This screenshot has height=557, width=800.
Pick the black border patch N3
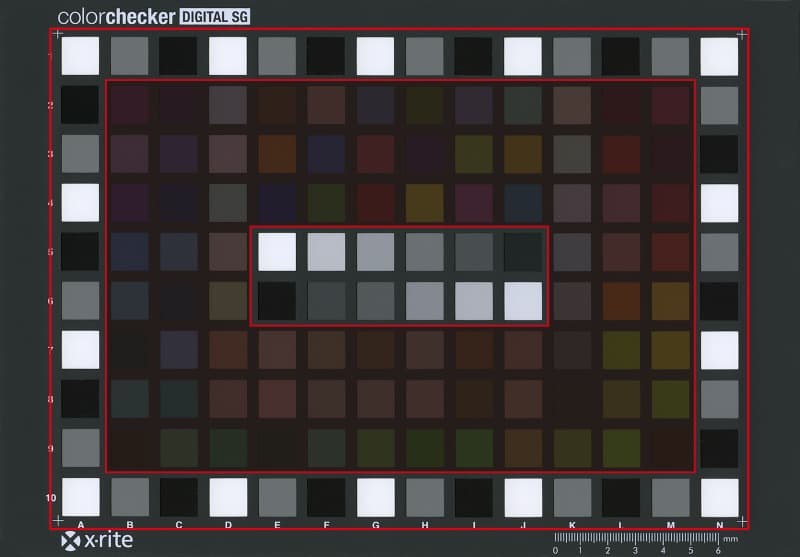pos(719,154)
